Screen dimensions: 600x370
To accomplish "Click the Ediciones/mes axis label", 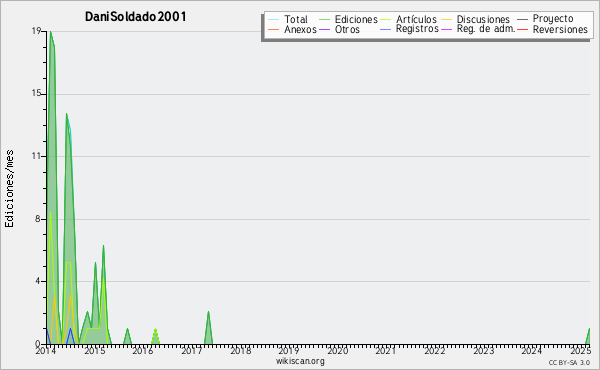I will pos(9,189).
